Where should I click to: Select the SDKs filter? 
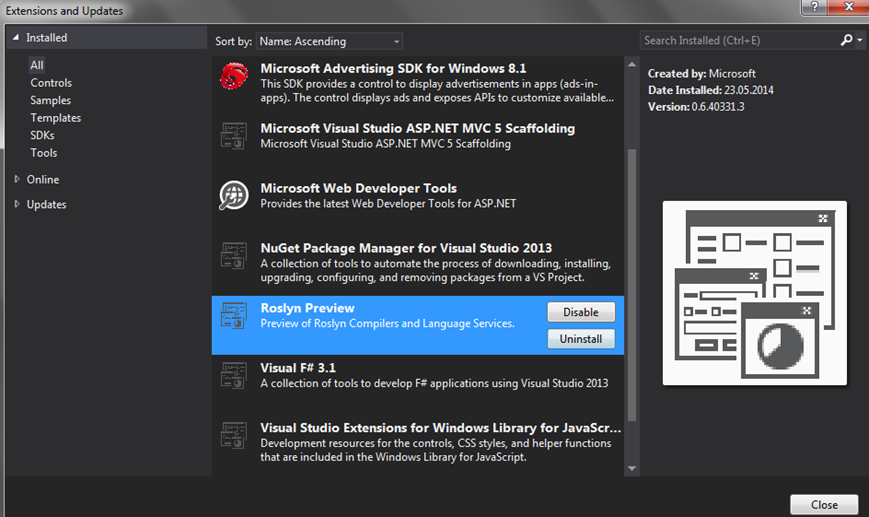tap(42, 135)
